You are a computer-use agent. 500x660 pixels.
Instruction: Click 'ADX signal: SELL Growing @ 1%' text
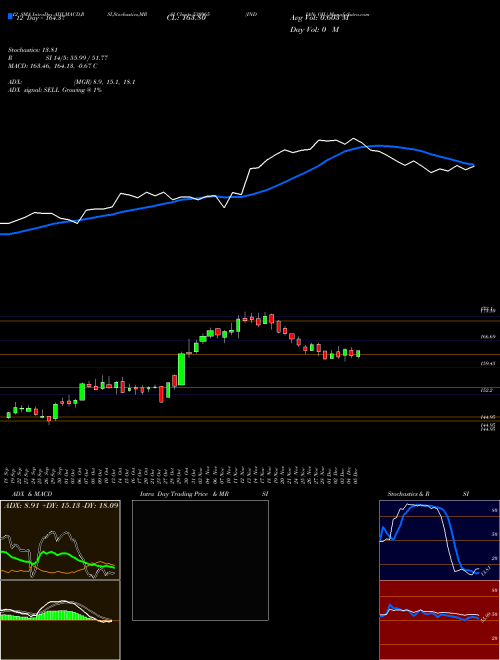(x=55, y=90)
